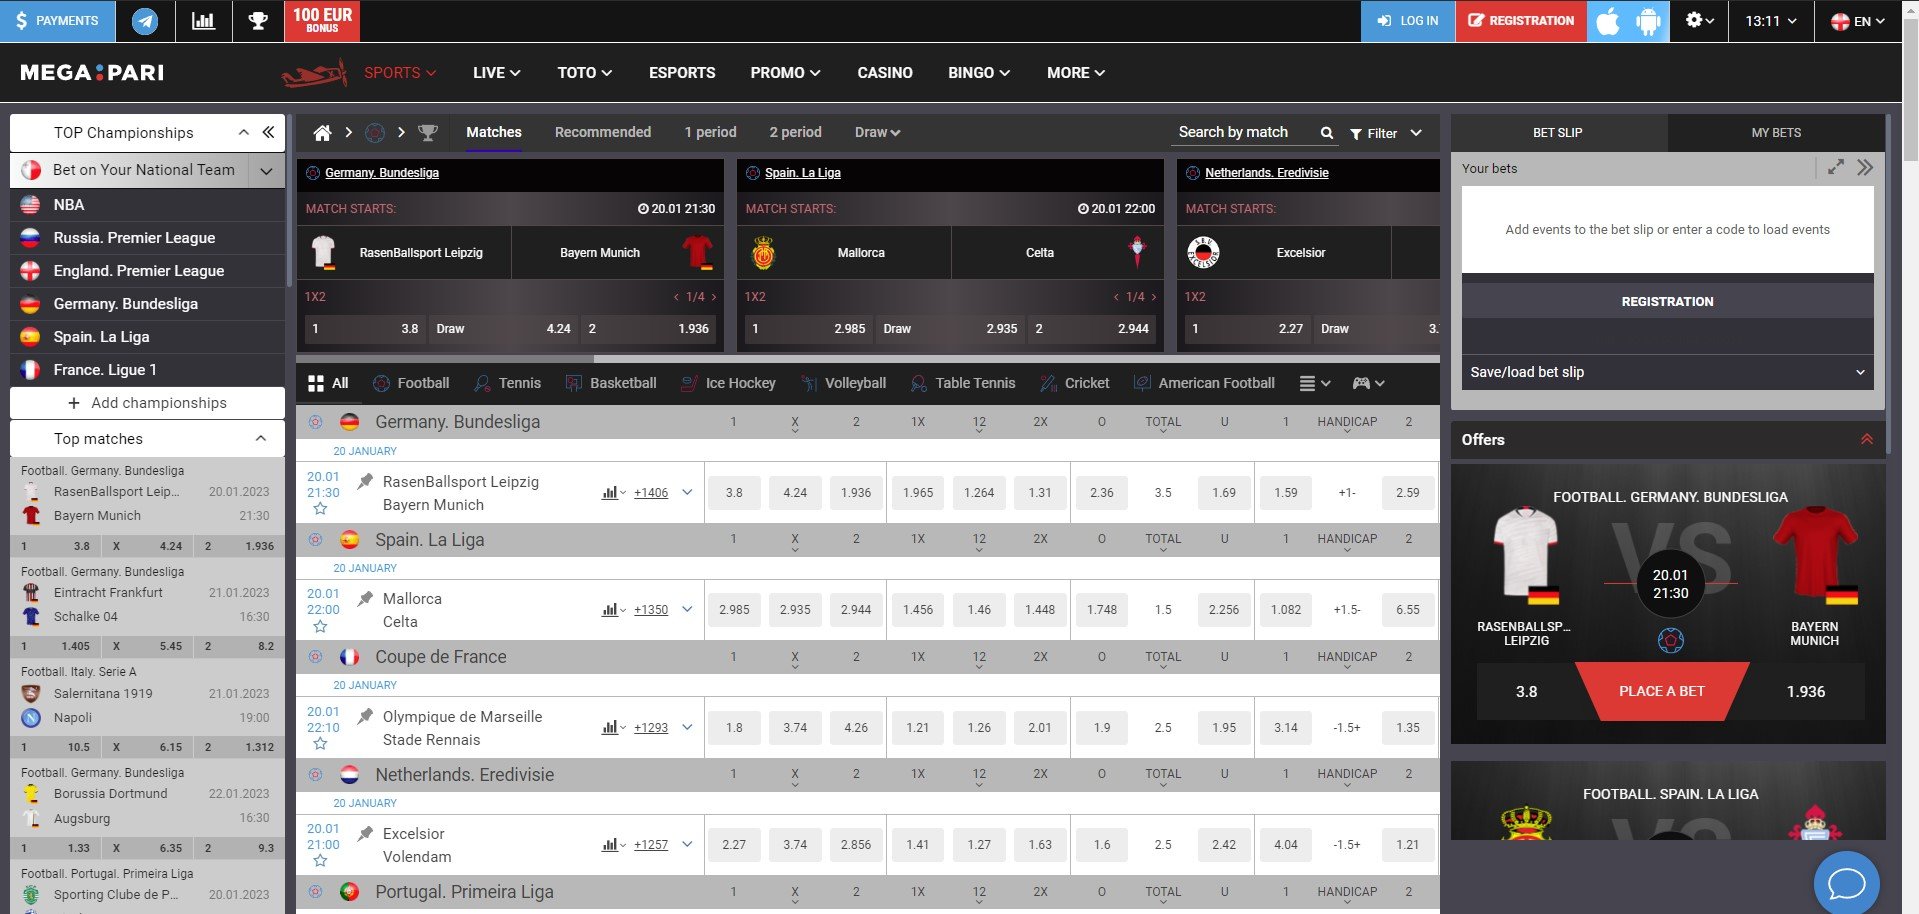
Task: Click the 100 EUR bonus banner
Action: point(322,21)
